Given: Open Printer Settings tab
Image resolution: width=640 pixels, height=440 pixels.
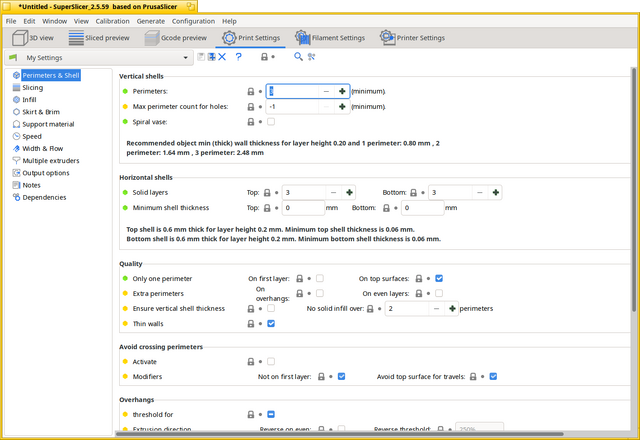Looking at the screenshot, I should 412,38.
